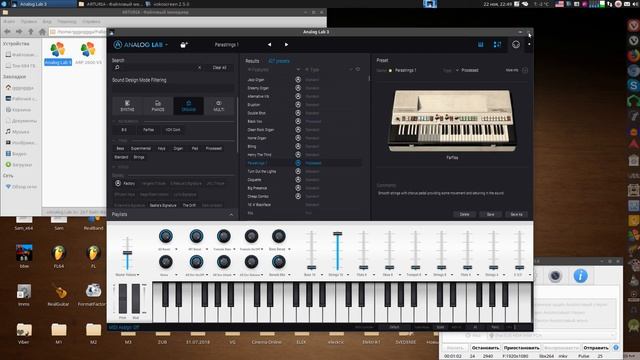This screenshot has width=640, height=360.
Task: Click the round Arturia icon in top-right header
Action: click(x=516, y=44)
